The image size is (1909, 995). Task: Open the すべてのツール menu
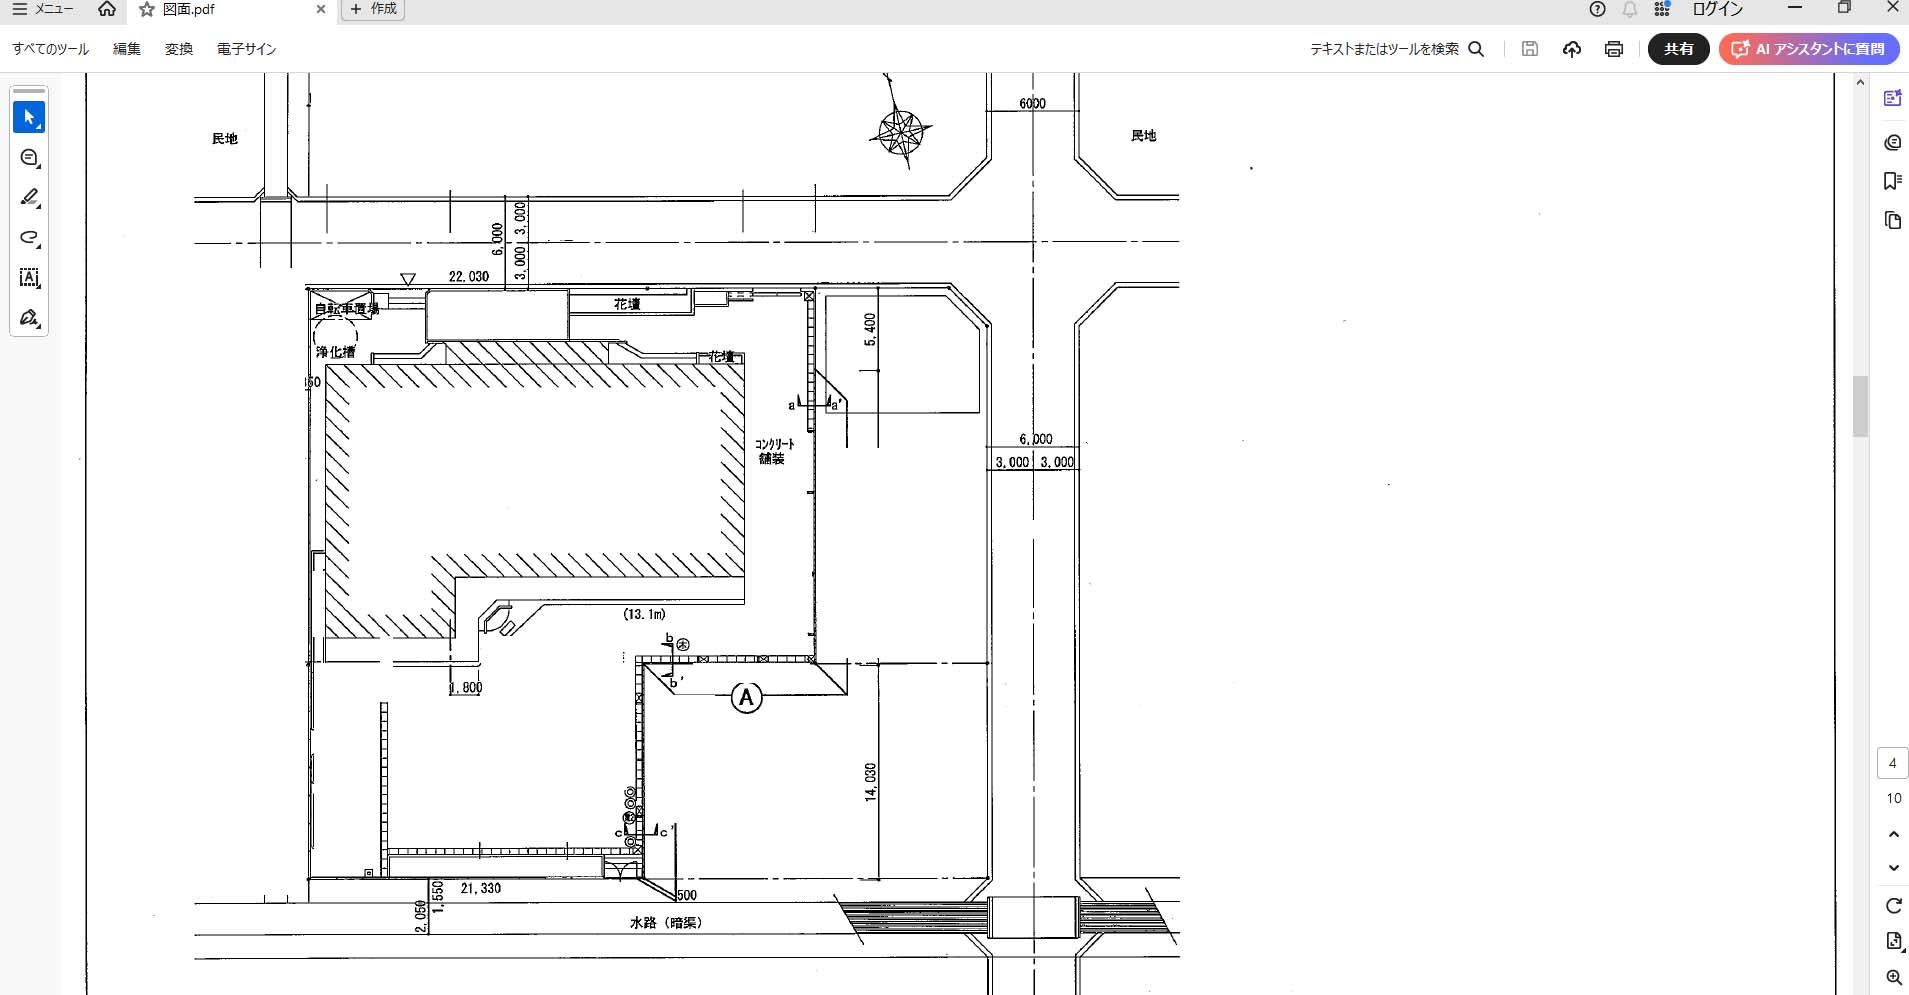coord(50,49)
